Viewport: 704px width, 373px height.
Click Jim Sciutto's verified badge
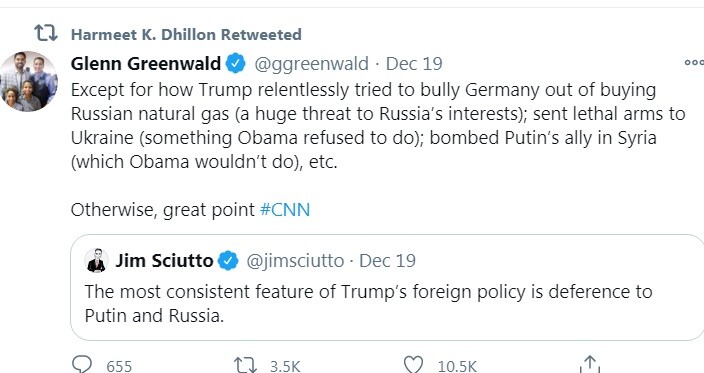(228, 261)
